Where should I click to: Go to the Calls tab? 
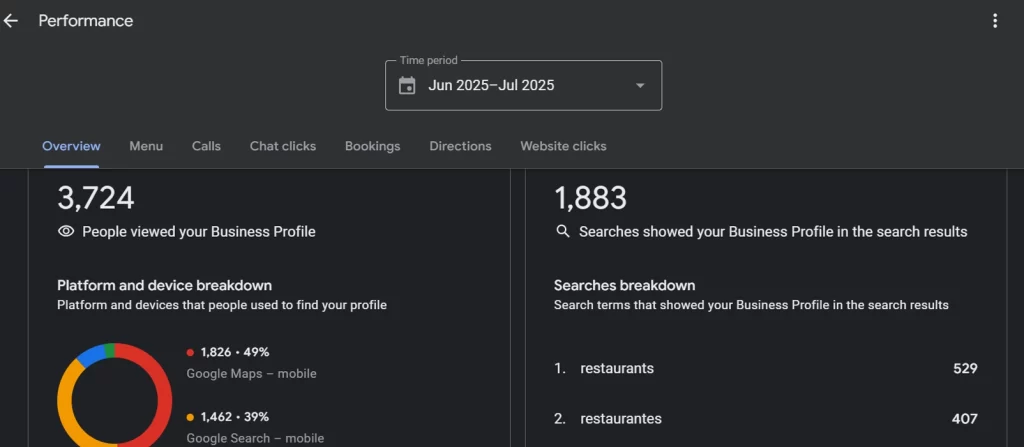coord(206,146)
